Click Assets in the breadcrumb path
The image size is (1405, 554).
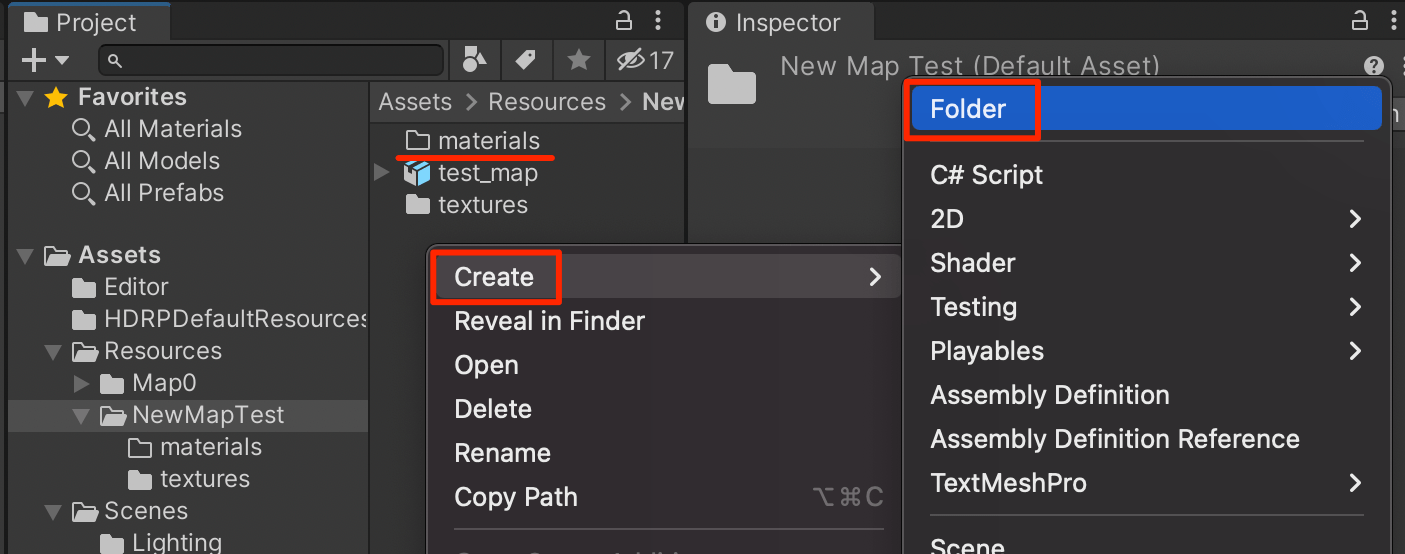pos(415,102)
